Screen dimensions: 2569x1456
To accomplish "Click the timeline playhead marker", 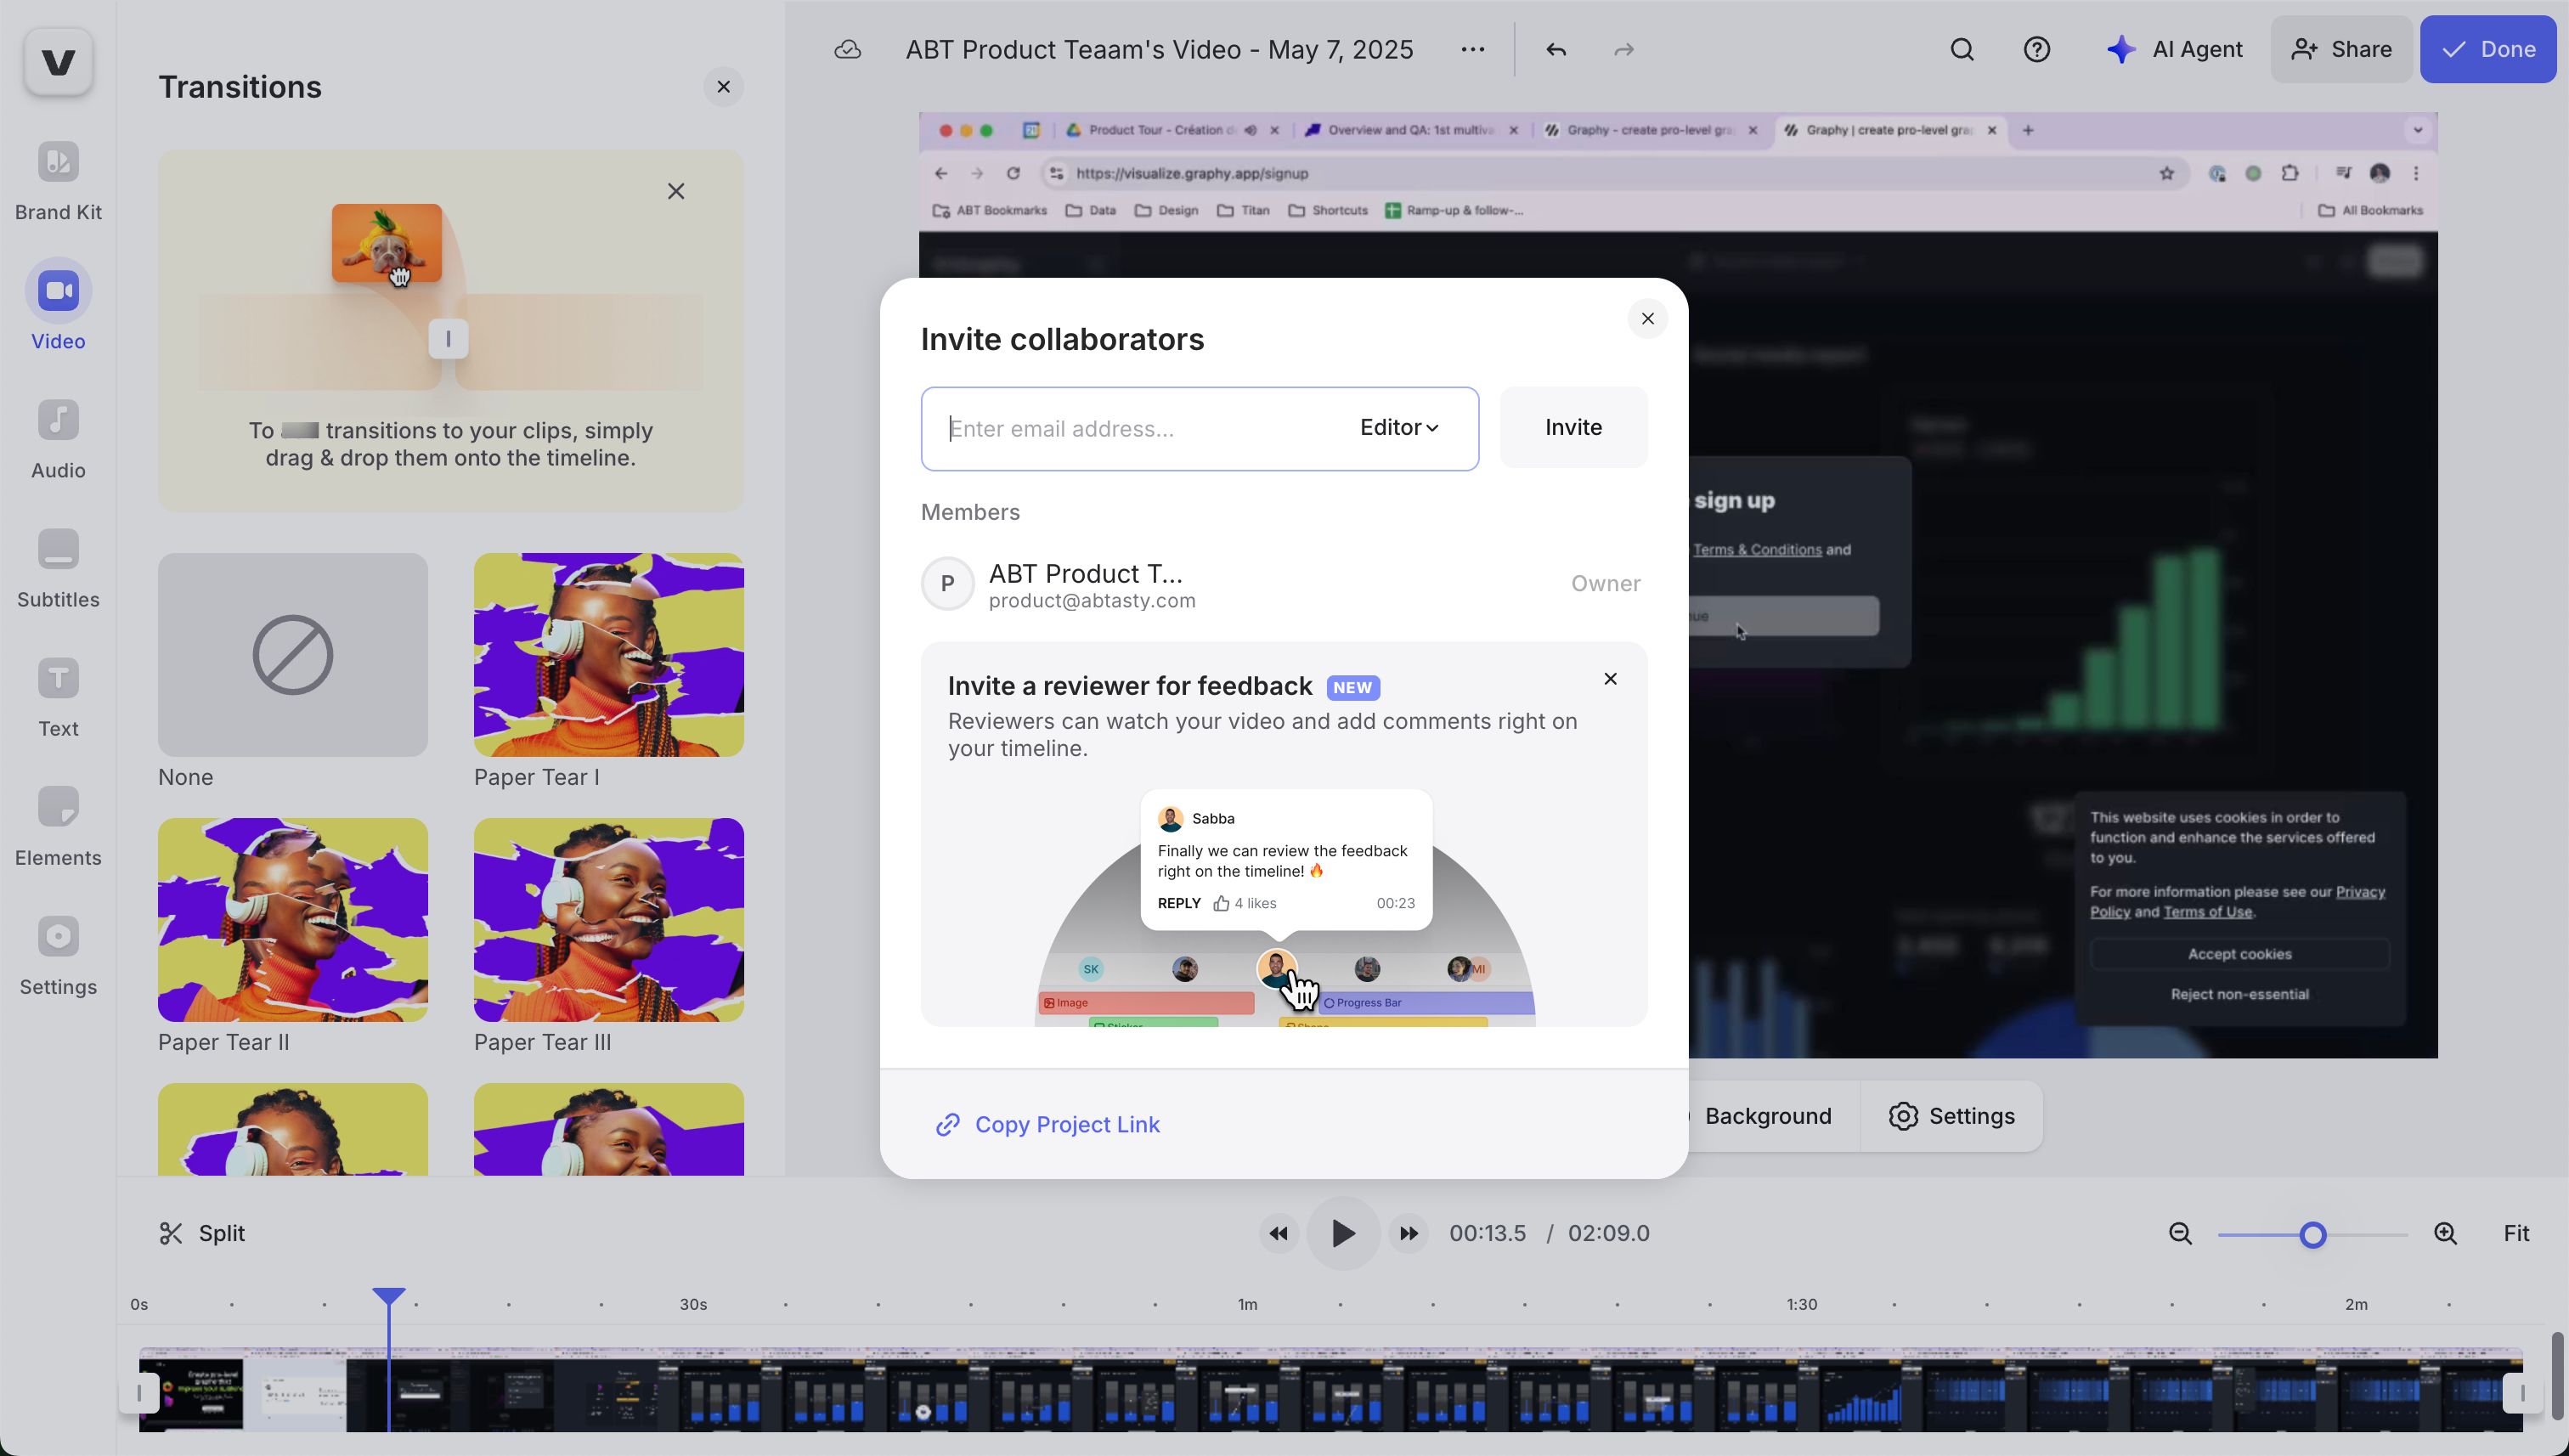I will [x=388, y=1297].
